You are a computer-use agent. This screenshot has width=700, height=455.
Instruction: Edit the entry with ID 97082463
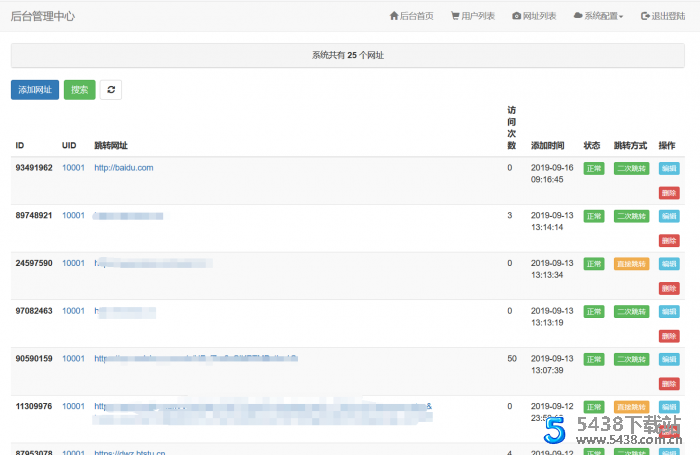[668, 312]
